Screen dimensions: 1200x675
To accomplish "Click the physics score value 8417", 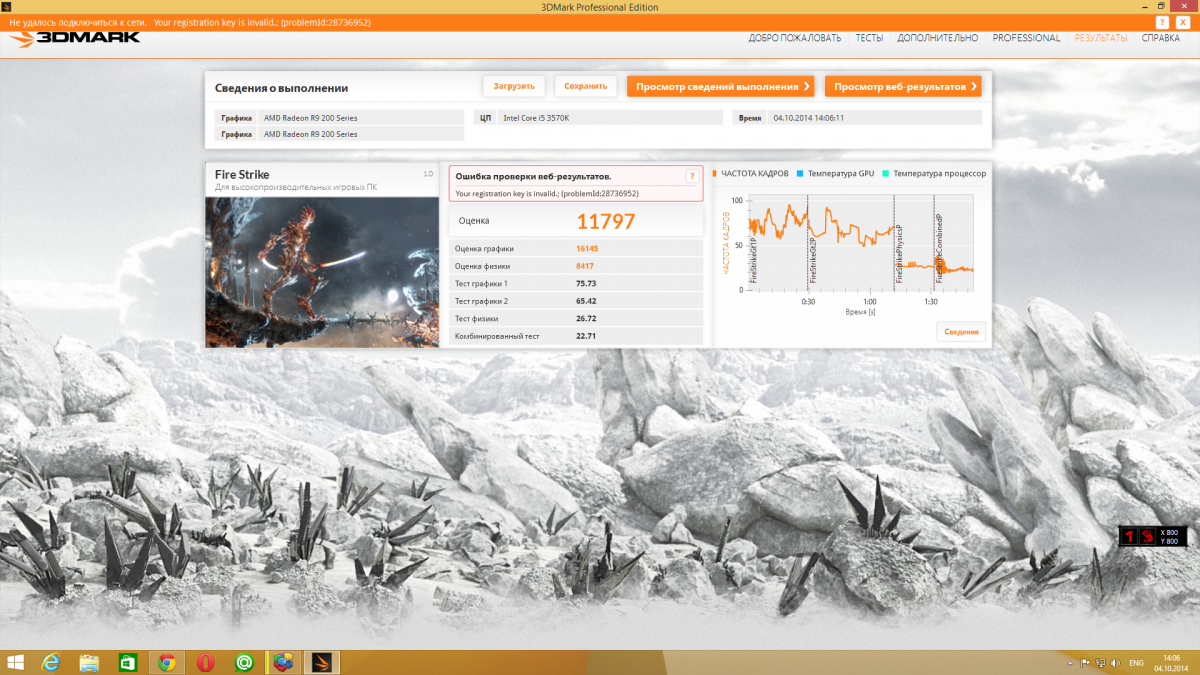I will click(585, 266).
